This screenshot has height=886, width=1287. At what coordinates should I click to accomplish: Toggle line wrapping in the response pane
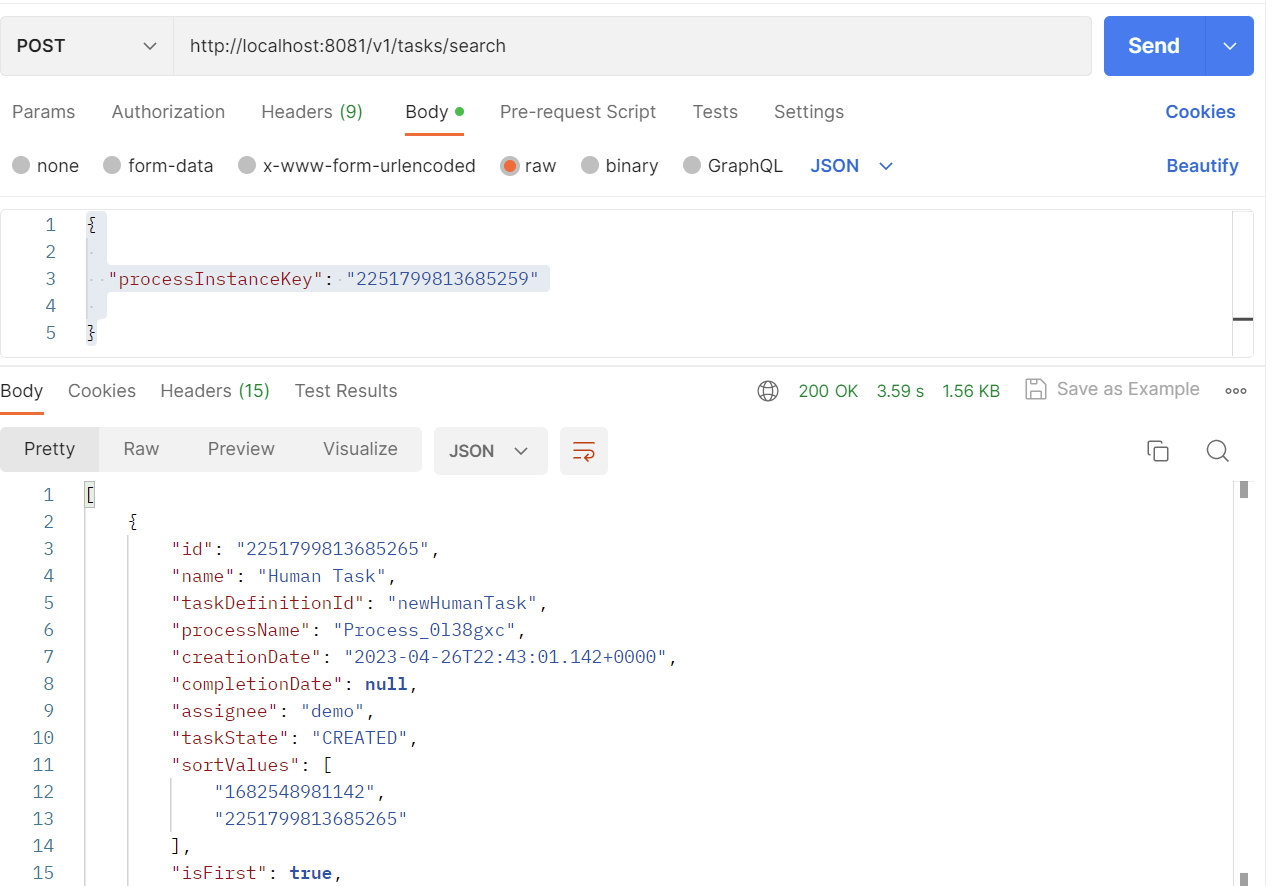tap(584, 451)
